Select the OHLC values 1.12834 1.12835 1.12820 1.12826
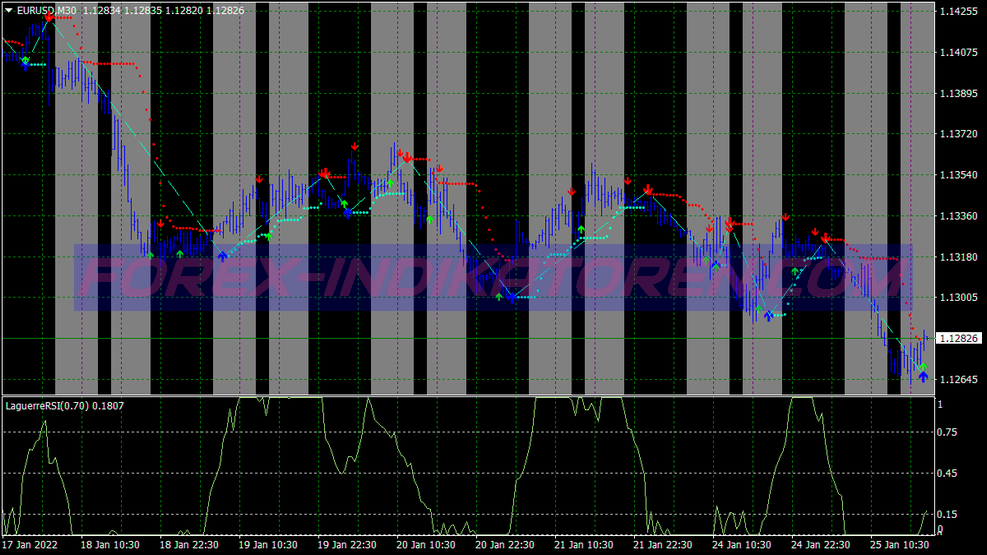This screenshot has width=987, height=555. [164, 10]
